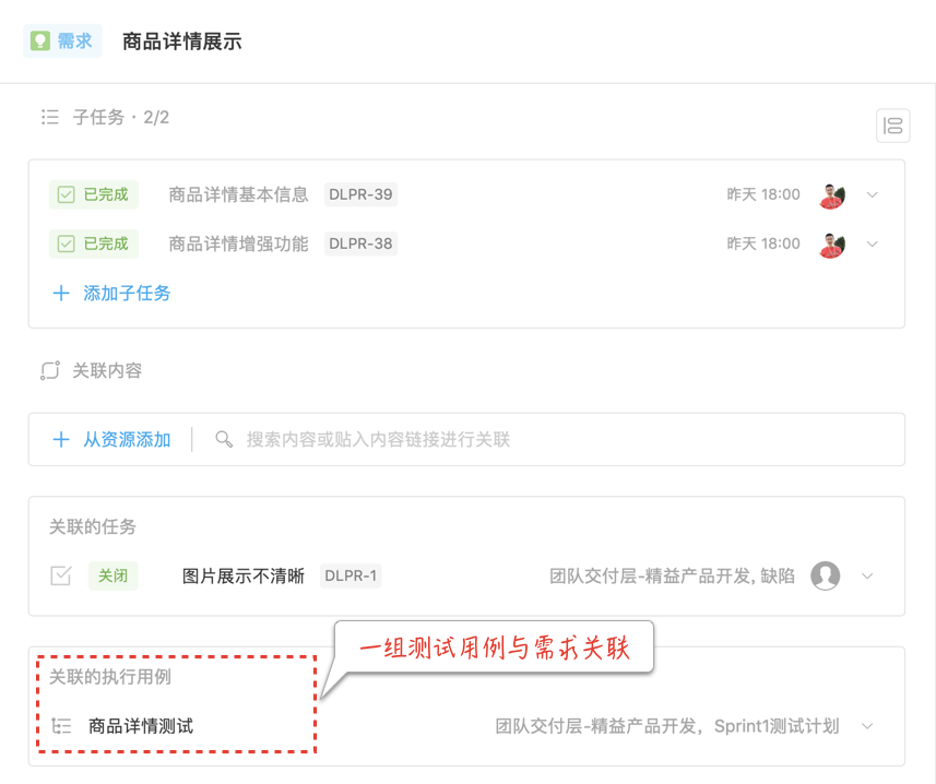936x784 pixels.
Task: Expand the DLPR-1 row chevron
Action: 867,576
